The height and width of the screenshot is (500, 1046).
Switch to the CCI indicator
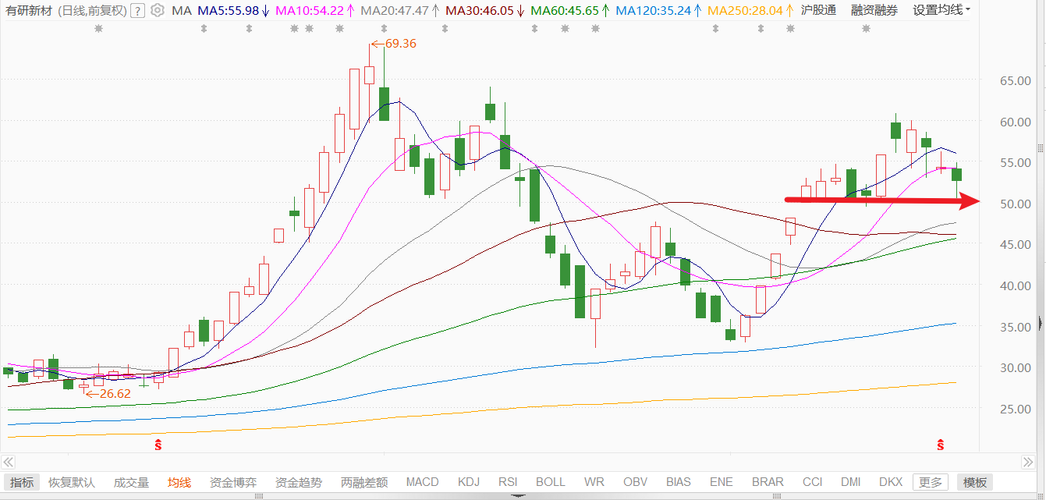(813, 482)
